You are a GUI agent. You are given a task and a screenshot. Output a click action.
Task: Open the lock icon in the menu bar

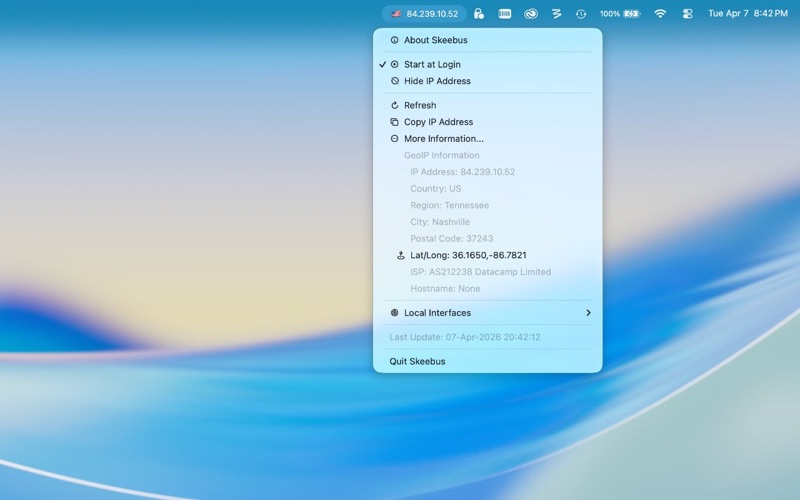(x=479, y=14)
